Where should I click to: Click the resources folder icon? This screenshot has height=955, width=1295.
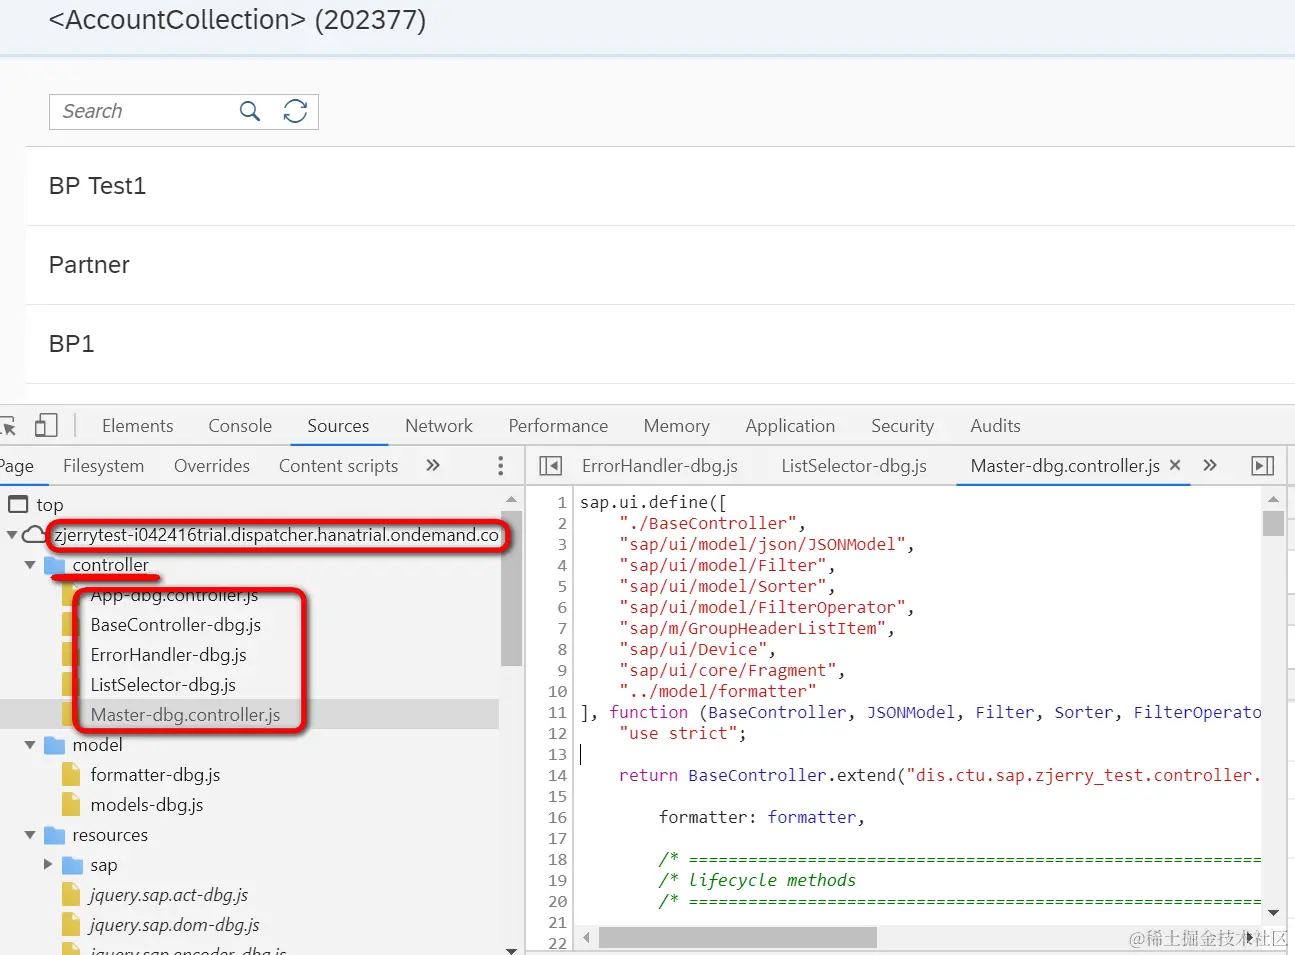pos(55,836)
